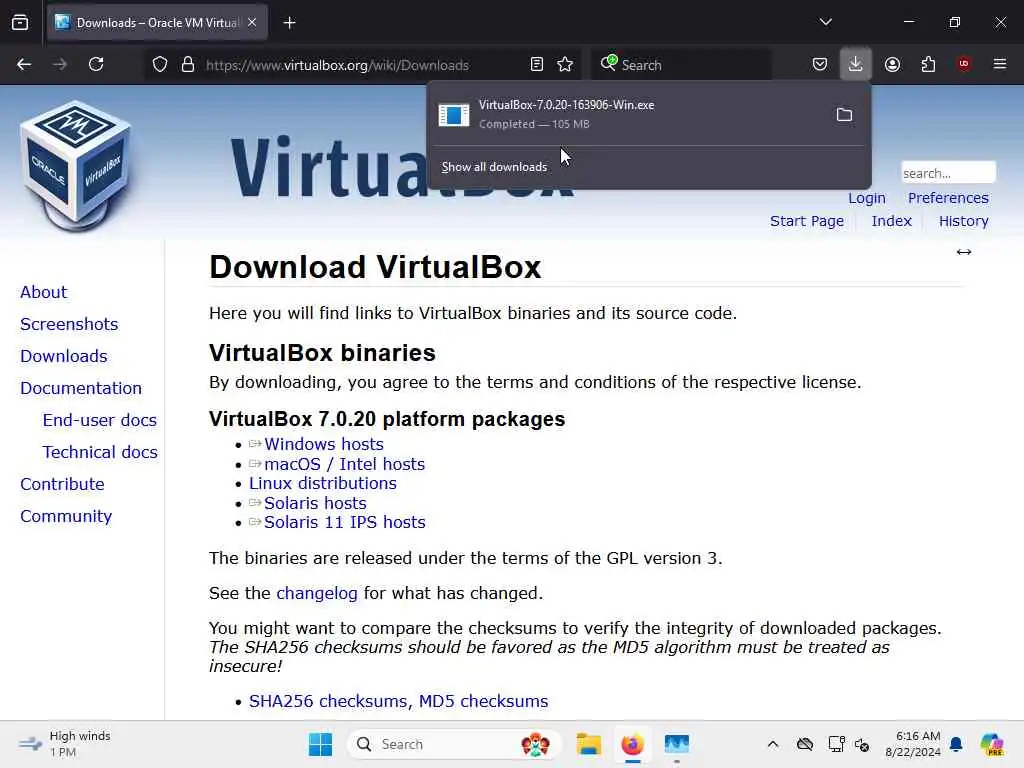Screen dimensions: 1024x768
Task: Go to the Start Page link
Action: point(807,221)
